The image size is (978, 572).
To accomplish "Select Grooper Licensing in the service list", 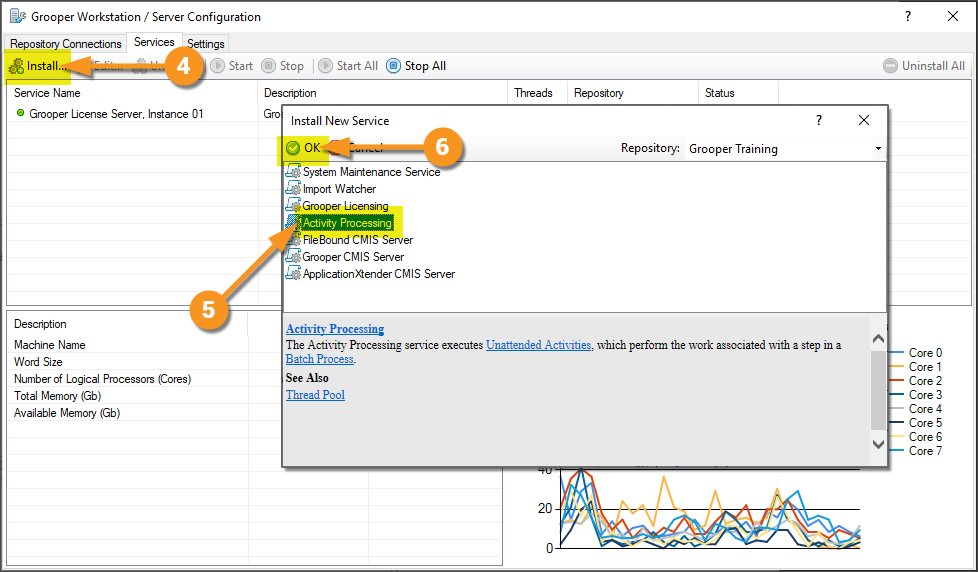I will [345, 206].
